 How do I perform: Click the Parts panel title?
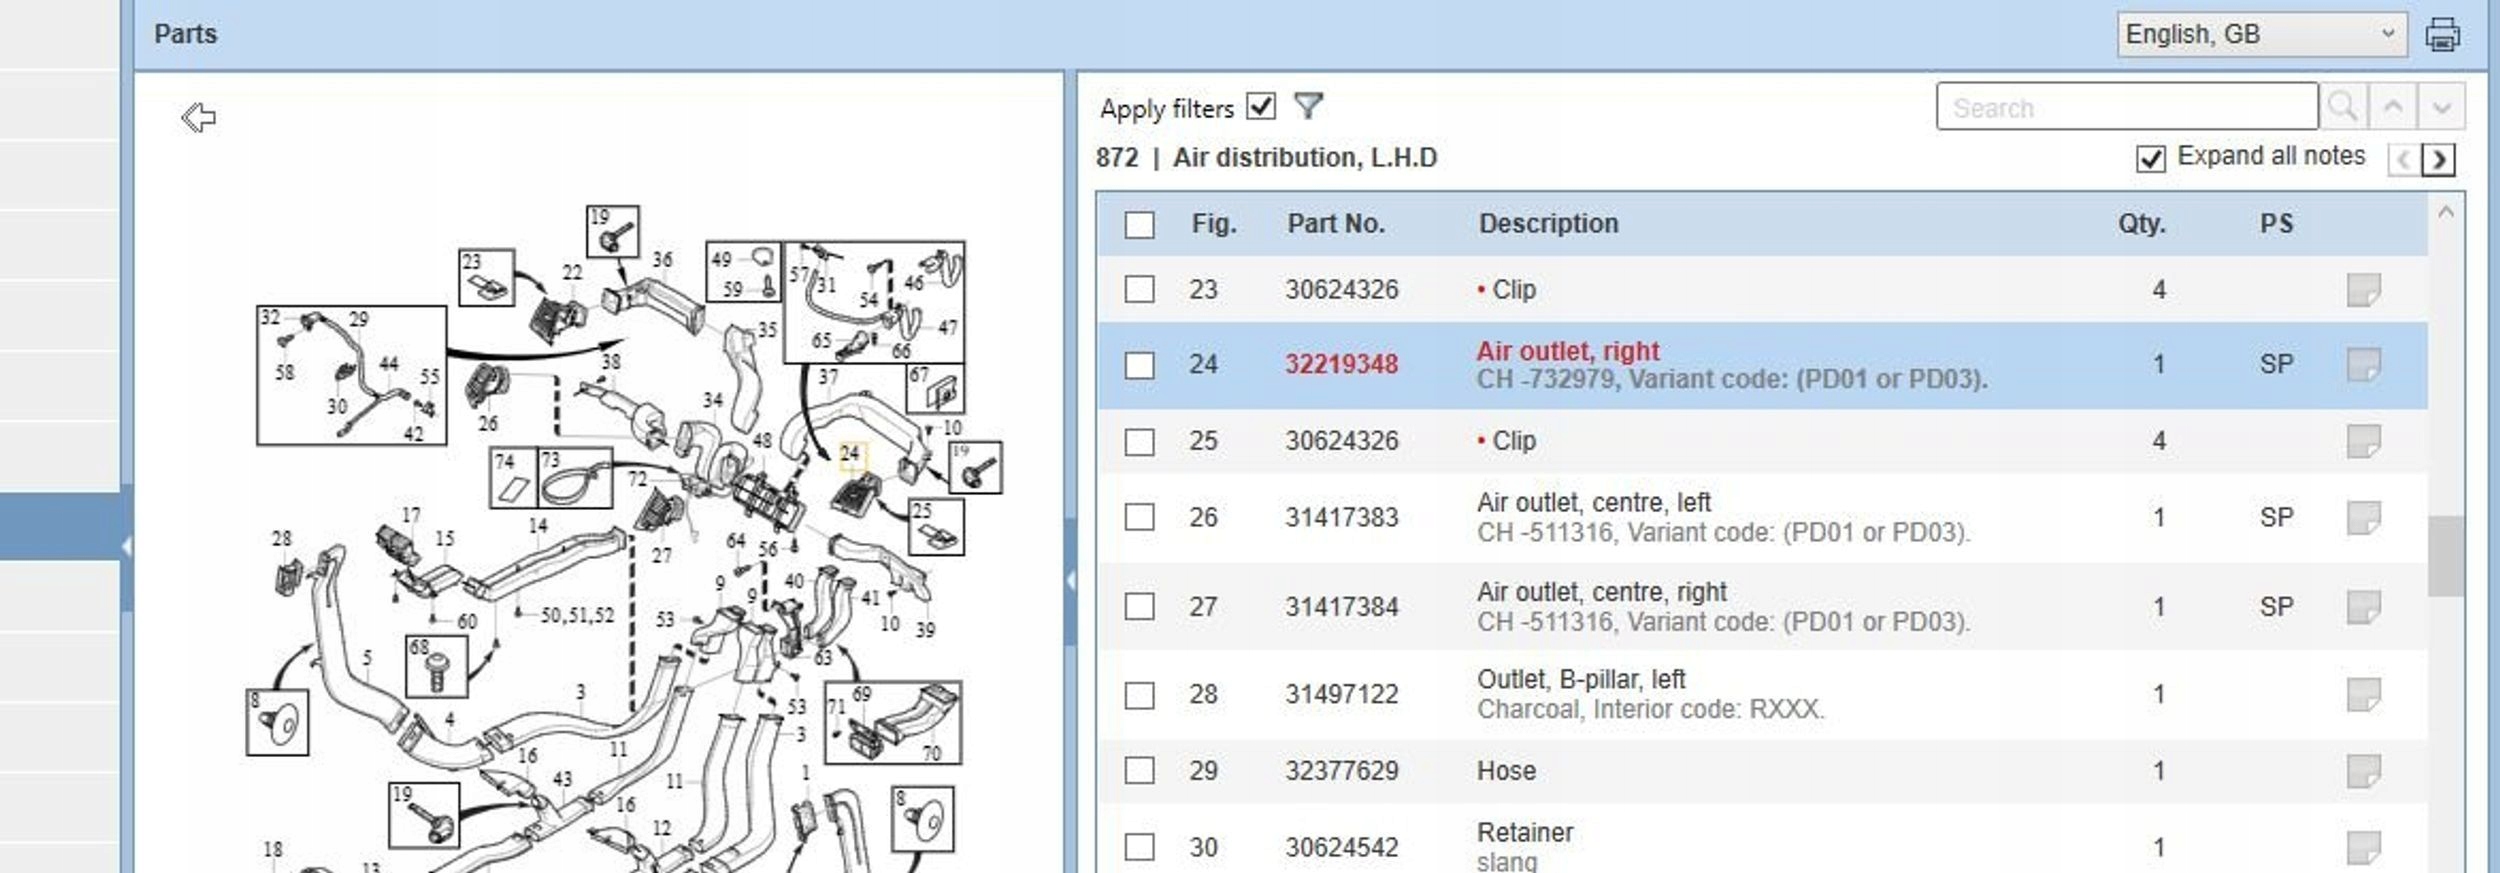coord(185,34)
